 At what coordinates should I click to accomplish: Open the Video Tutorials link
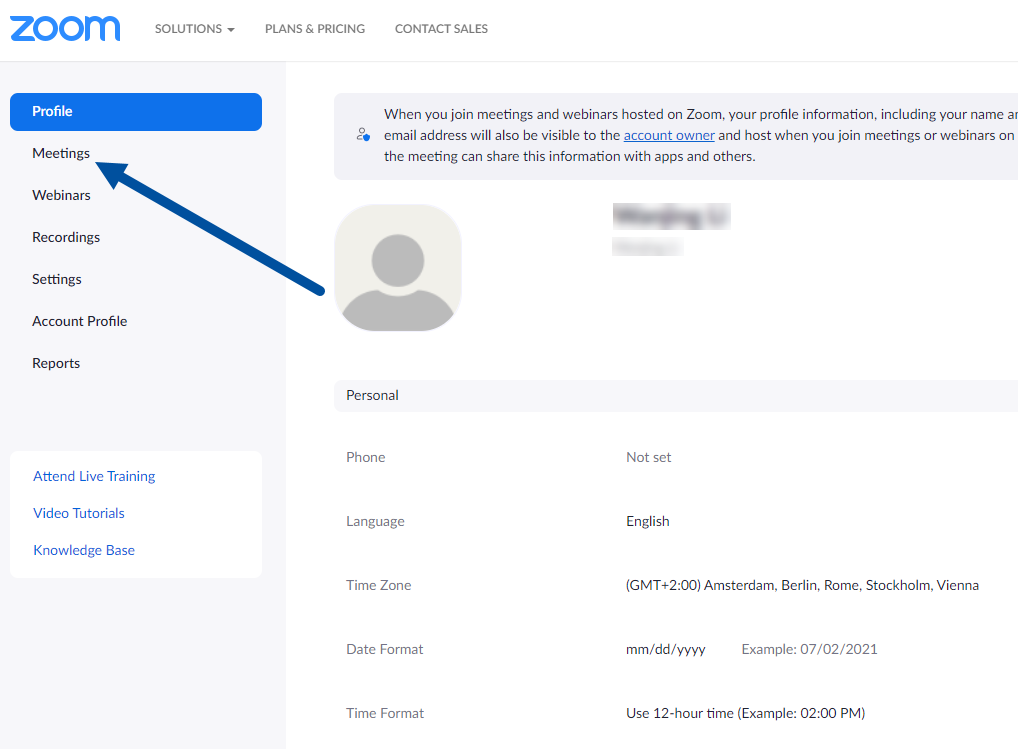click(79, 513)
